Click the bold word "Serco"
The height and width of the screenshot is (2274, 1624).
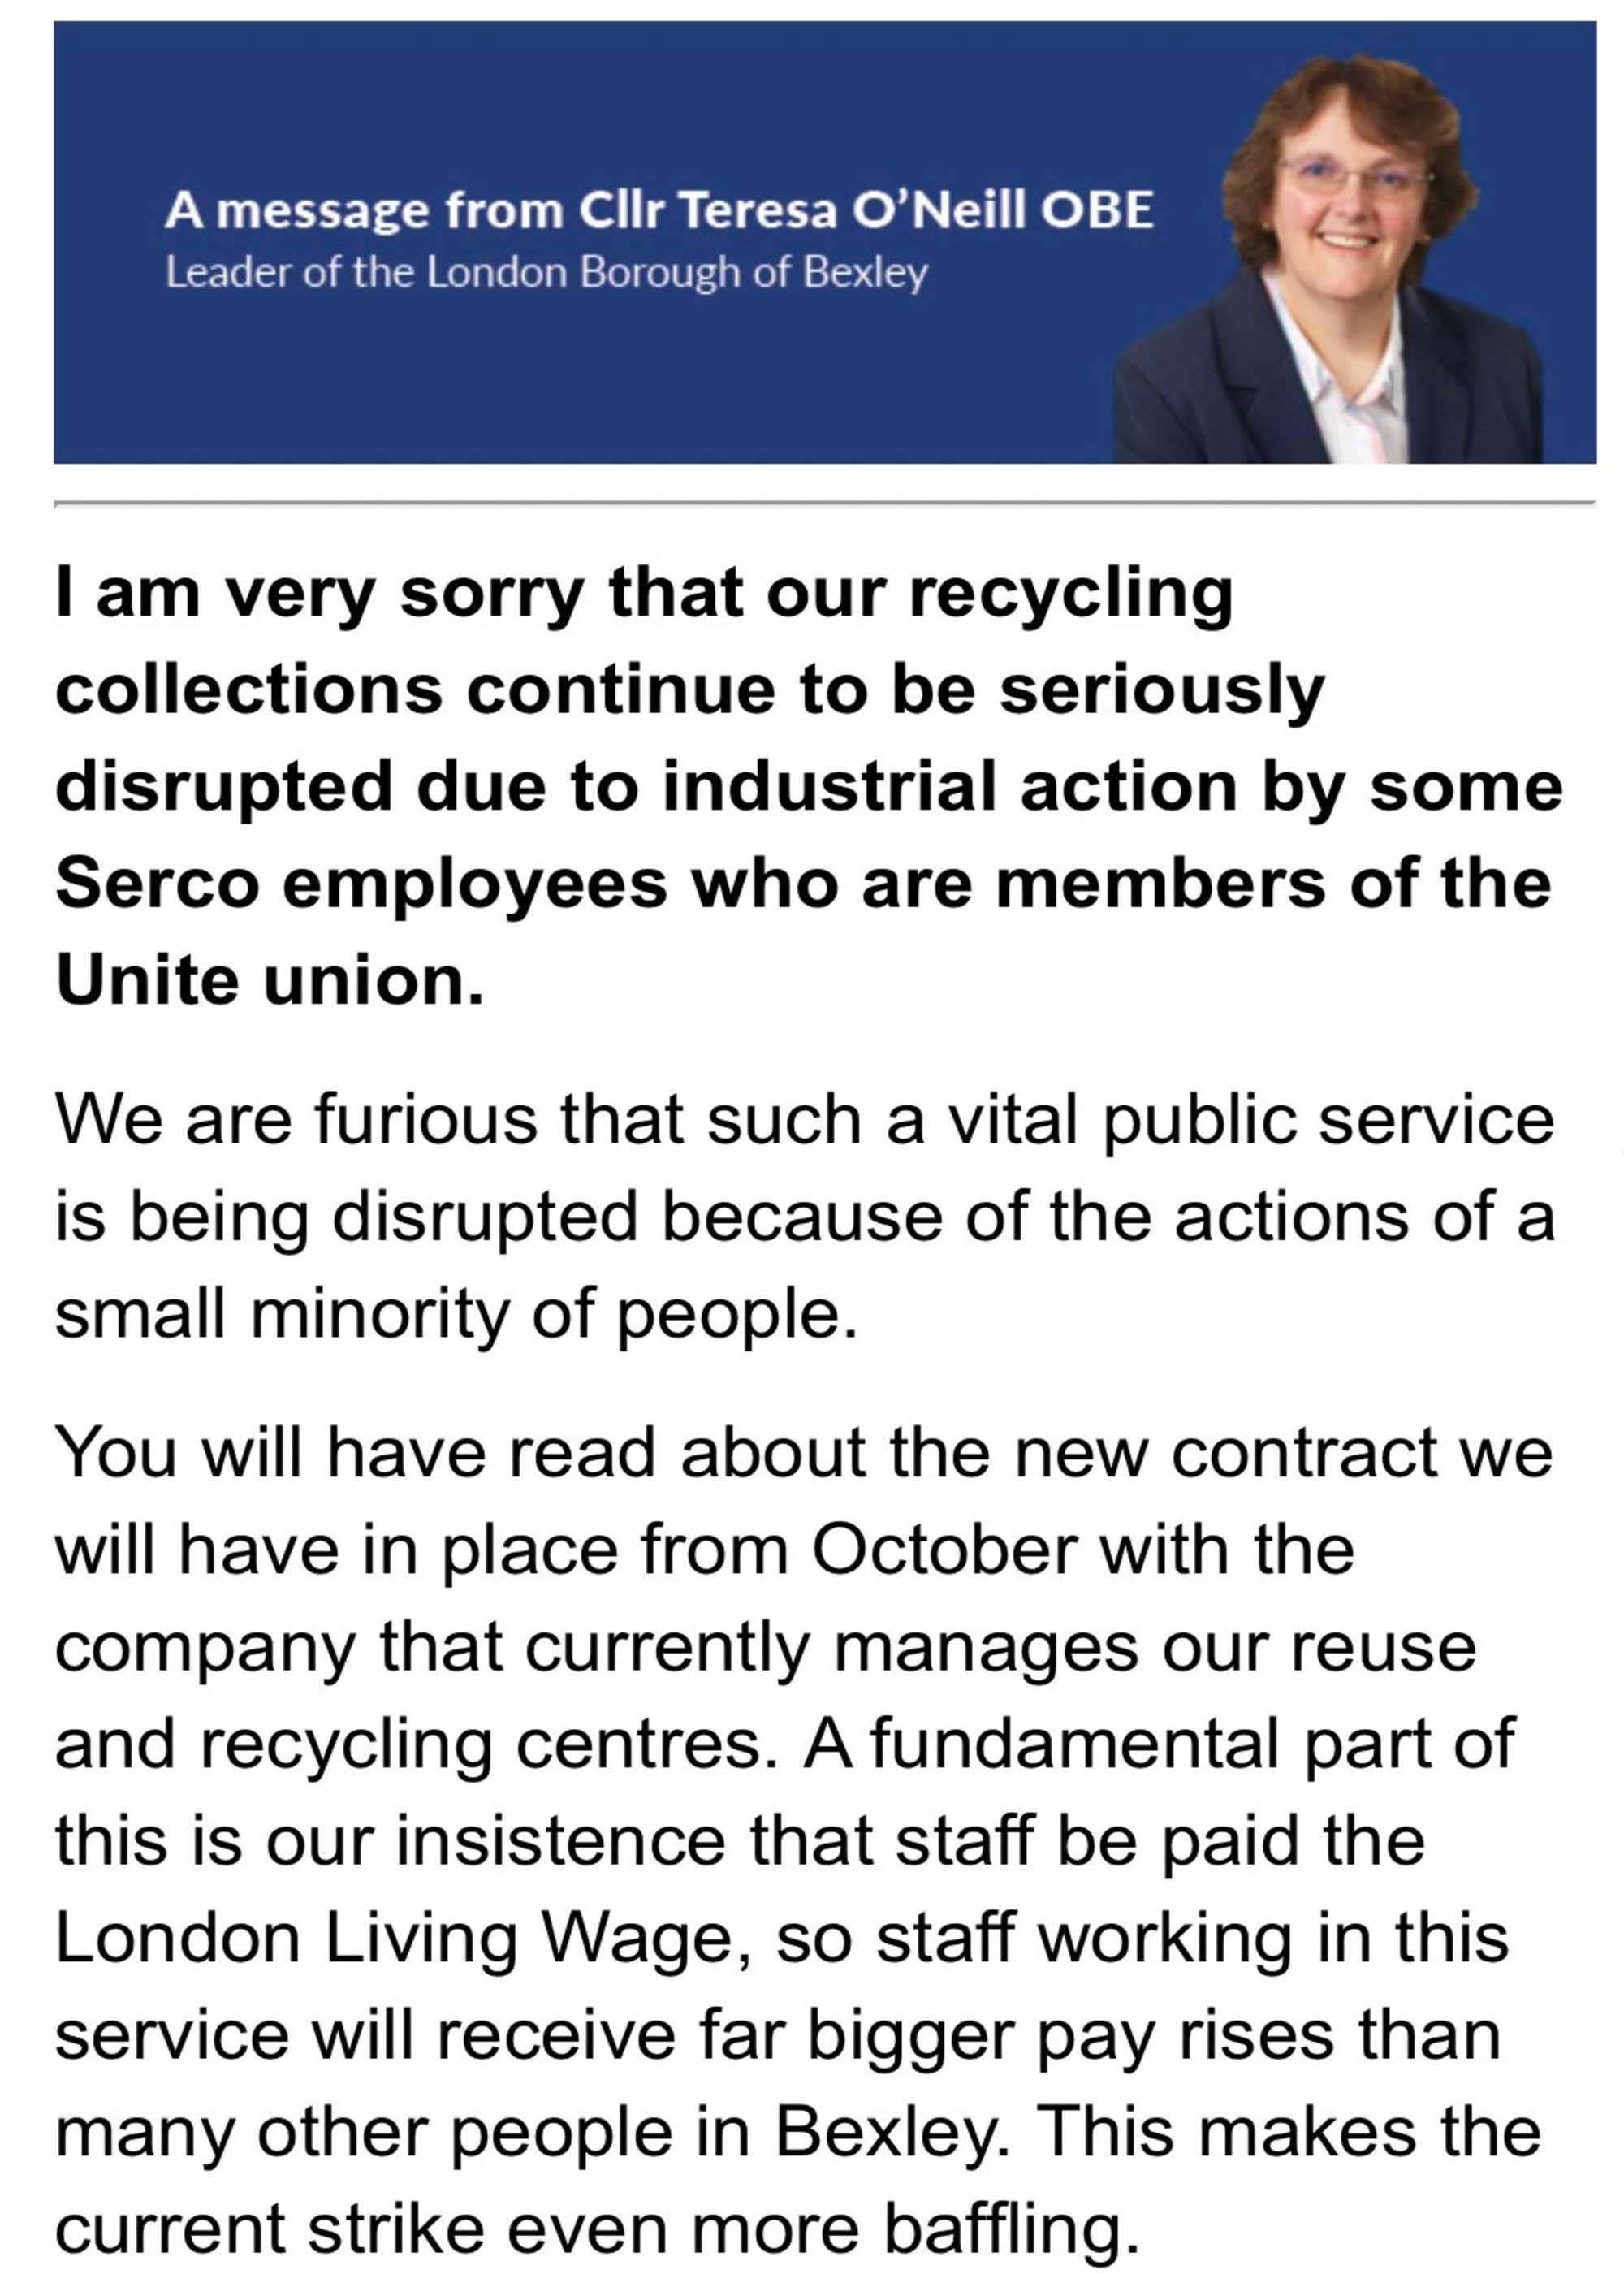click(x=157, y=884)
